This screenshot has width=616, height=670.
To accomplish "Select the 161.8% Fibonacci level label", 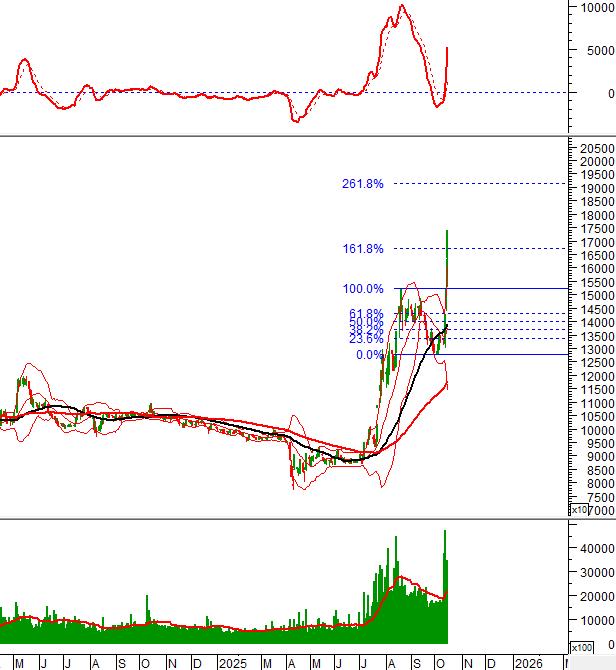I will 362,249.
